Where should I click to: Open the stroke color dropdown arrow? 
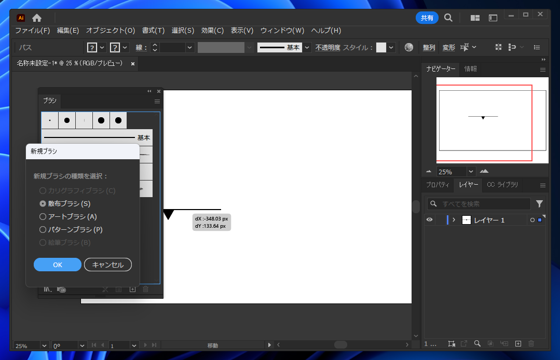tap(125, 47)
